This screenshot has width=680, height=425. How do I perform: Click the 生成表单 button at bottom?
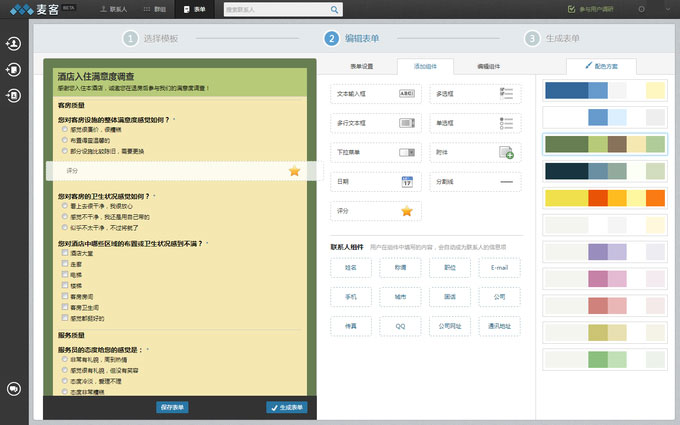286,407
